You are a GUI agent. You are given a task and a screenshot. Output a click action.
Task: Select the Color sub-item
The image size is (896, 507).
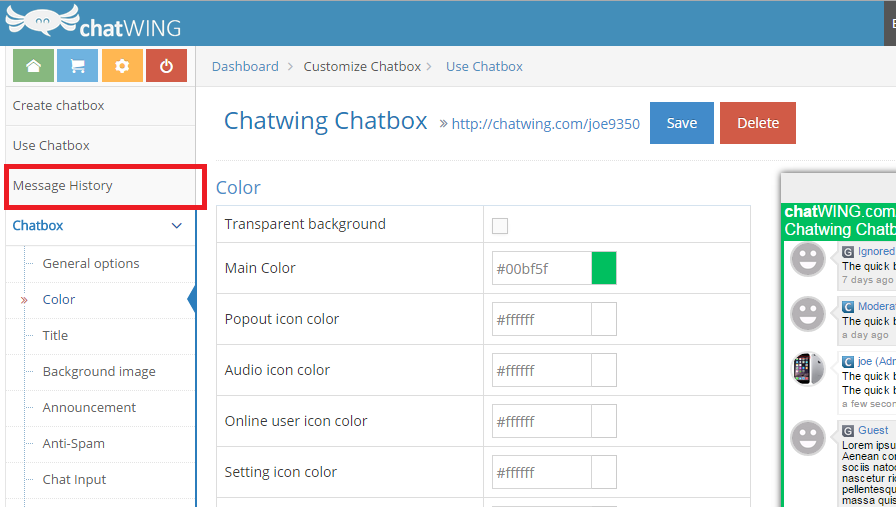tap(59, 300)
